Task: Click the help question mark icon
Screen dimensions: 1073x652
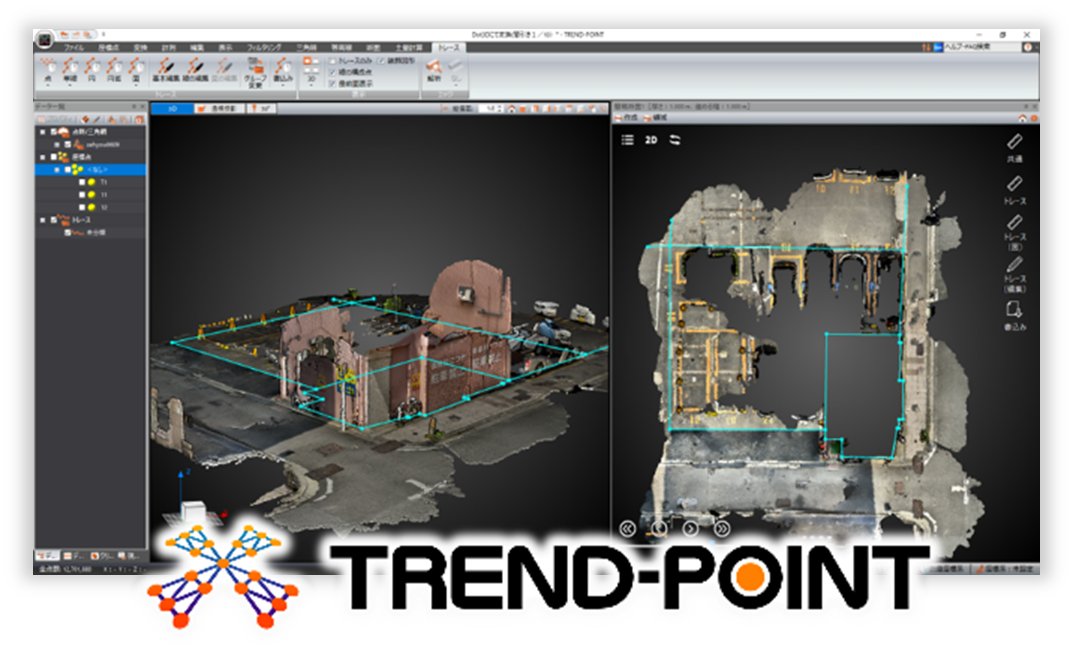Action: (1027, 47)
